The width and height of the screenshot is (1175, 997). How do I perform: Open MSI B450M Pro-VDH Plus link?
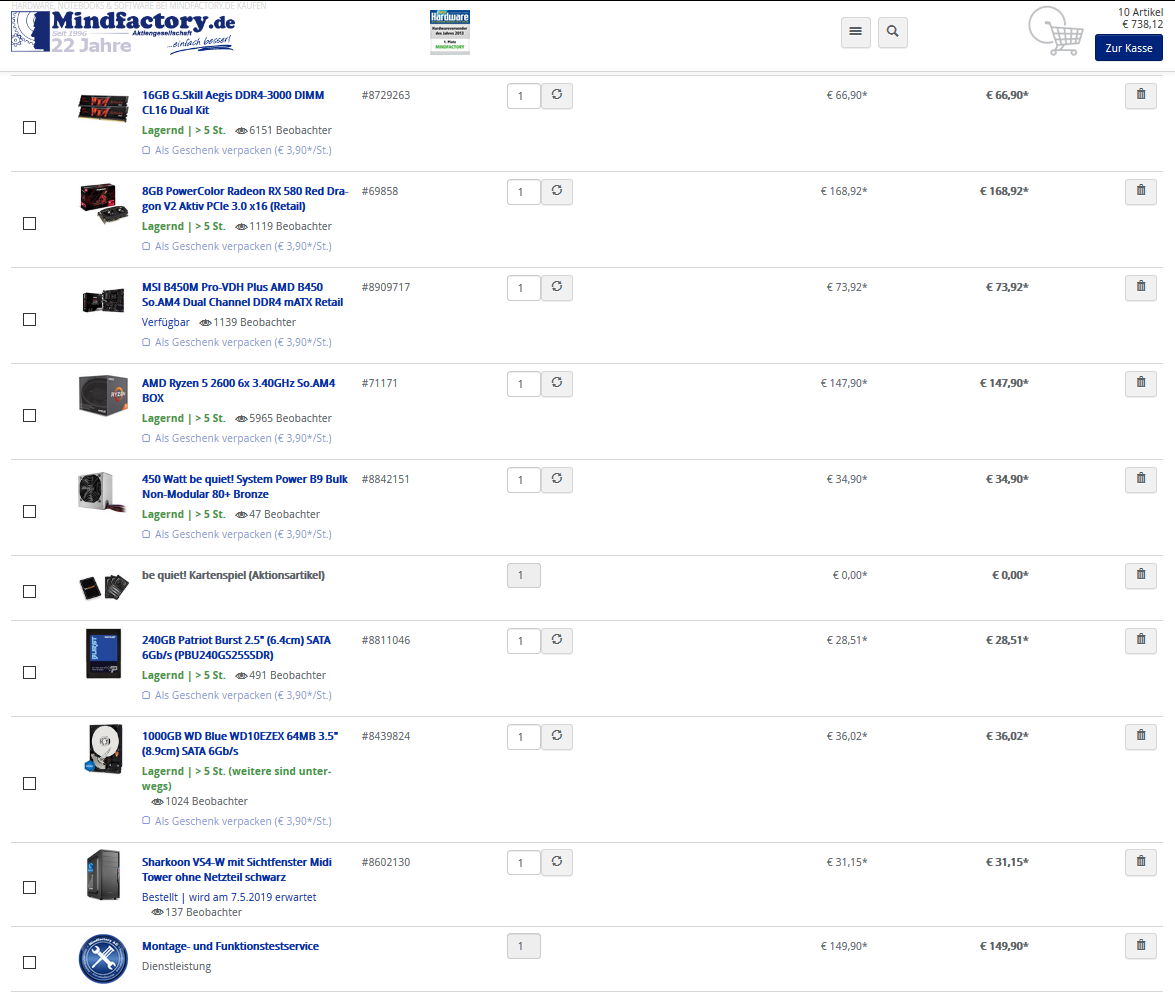click(x=242, y=295)
